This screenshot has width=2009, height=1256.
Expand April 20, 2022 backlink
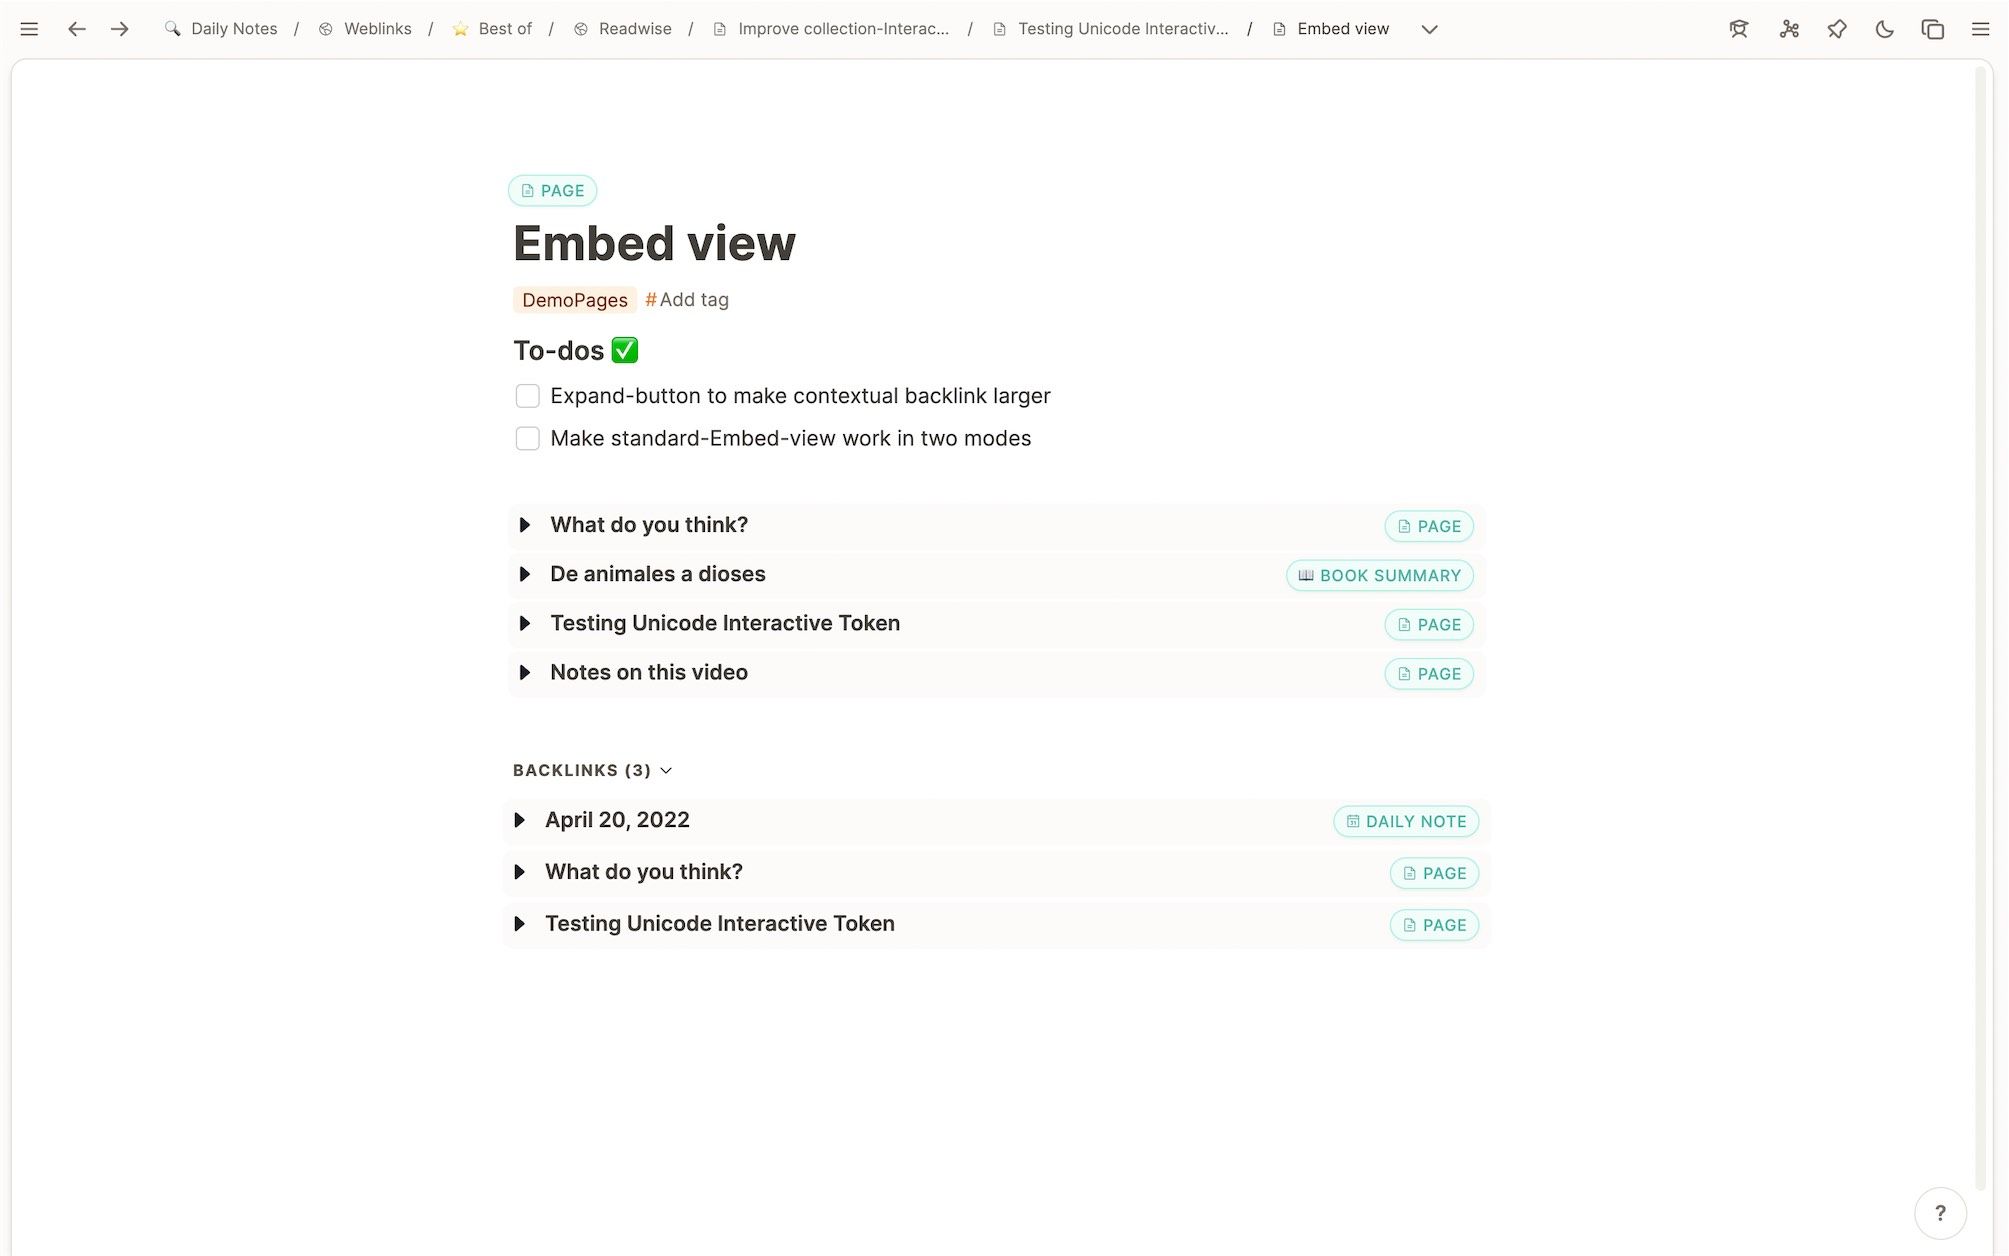click(x=519, y=820)
